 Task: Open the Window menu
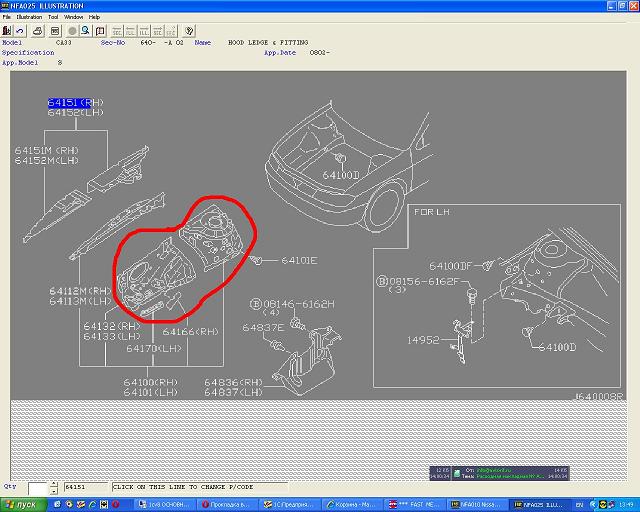click(x=73, y=17)
